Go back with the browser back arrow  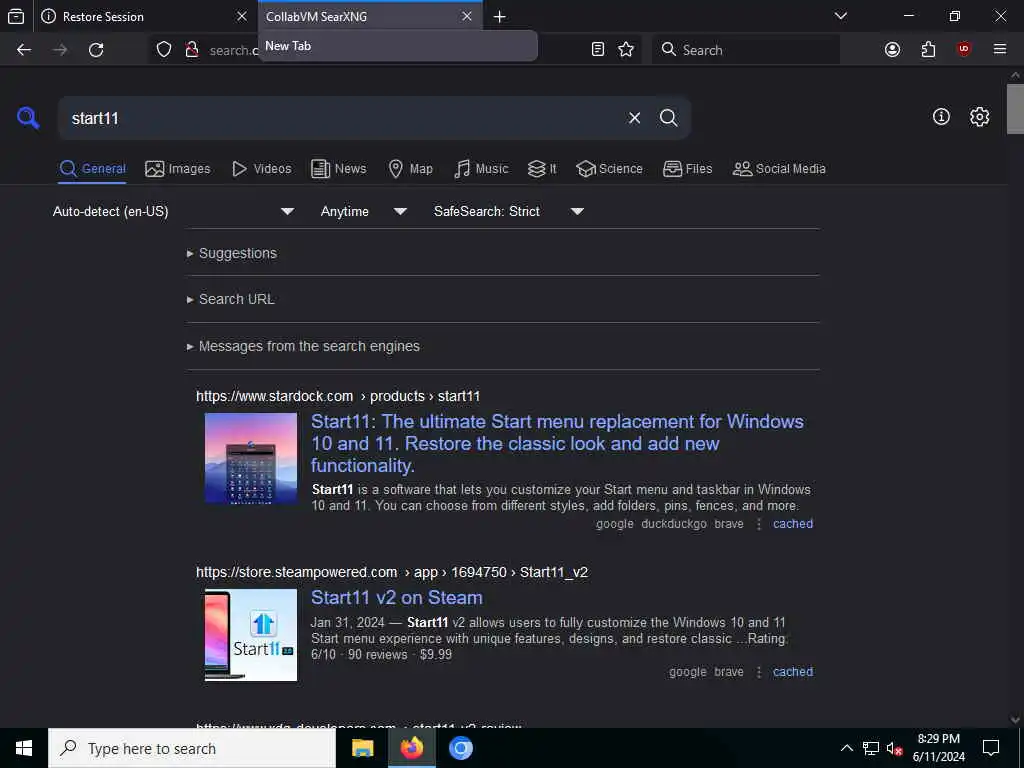click(24, 50)
